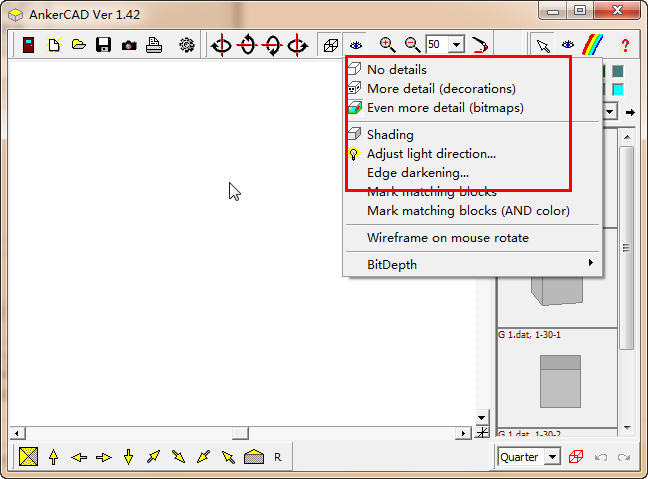Save with the floppy disk icon
The width and height of the screenshot is (648, 479).
tap(103, 45)
